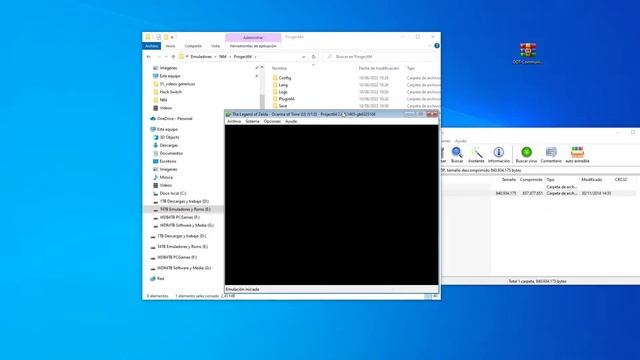Click the Project64 title bar app icon

coord(229,114)
